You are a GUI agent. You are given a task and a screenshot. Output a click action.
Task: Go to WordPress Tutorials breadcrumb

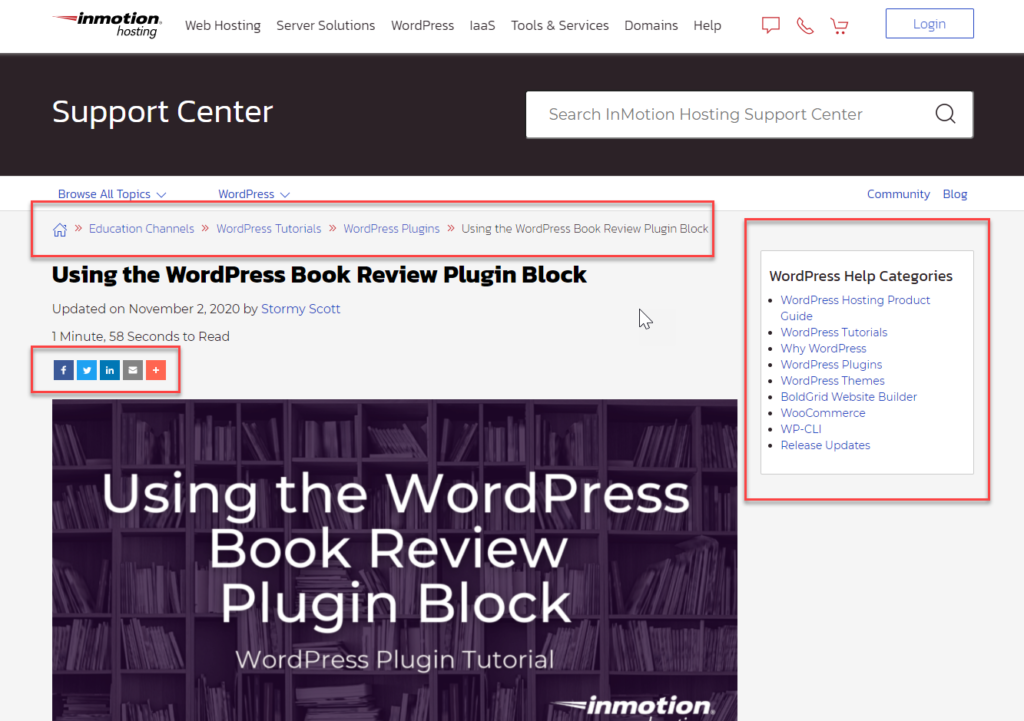pos(269,229)
